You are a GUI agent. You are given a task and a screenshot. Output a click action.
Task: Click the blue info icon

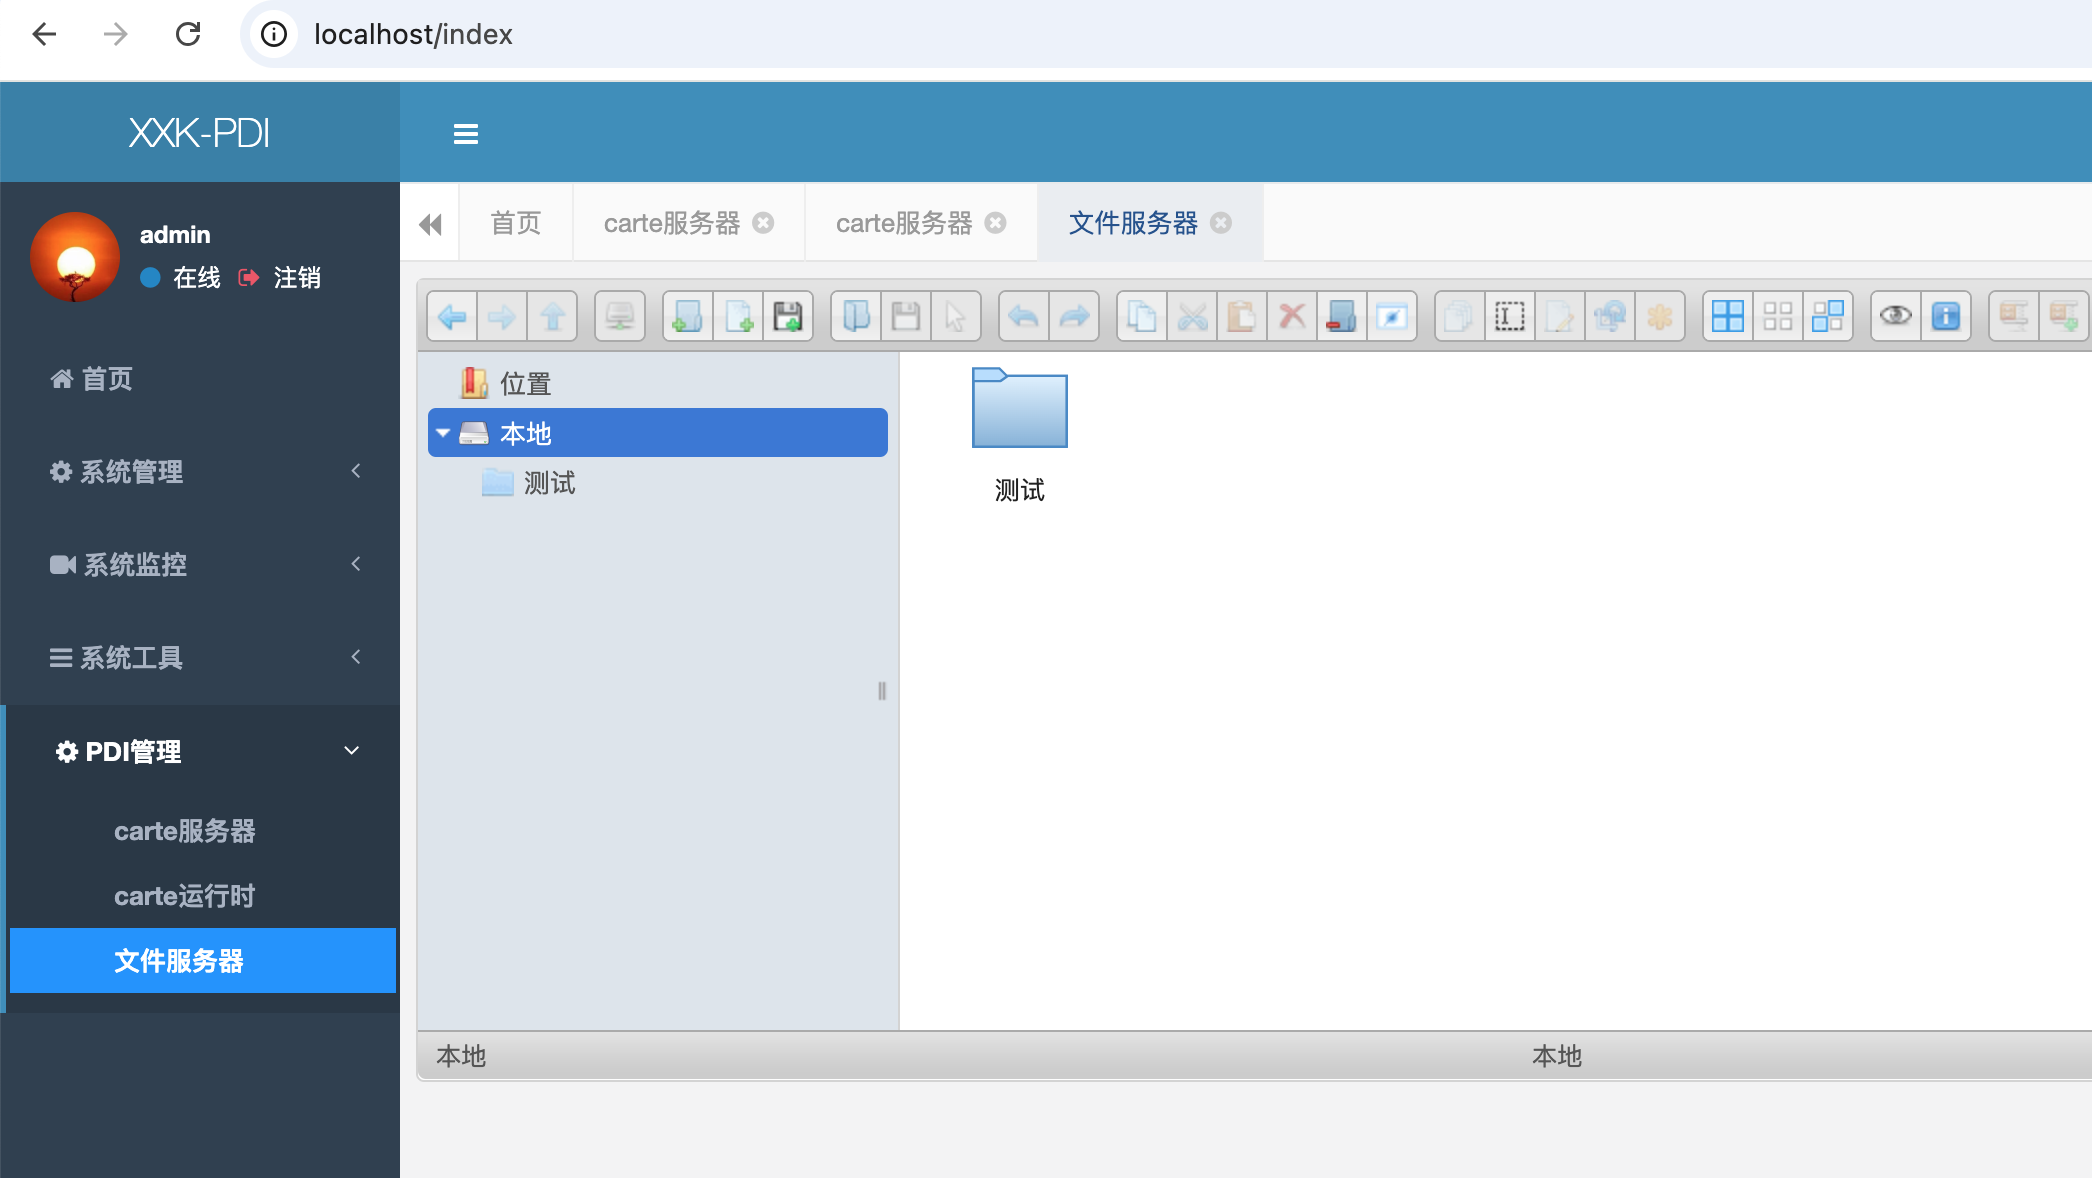click(x=1946, y=317)
